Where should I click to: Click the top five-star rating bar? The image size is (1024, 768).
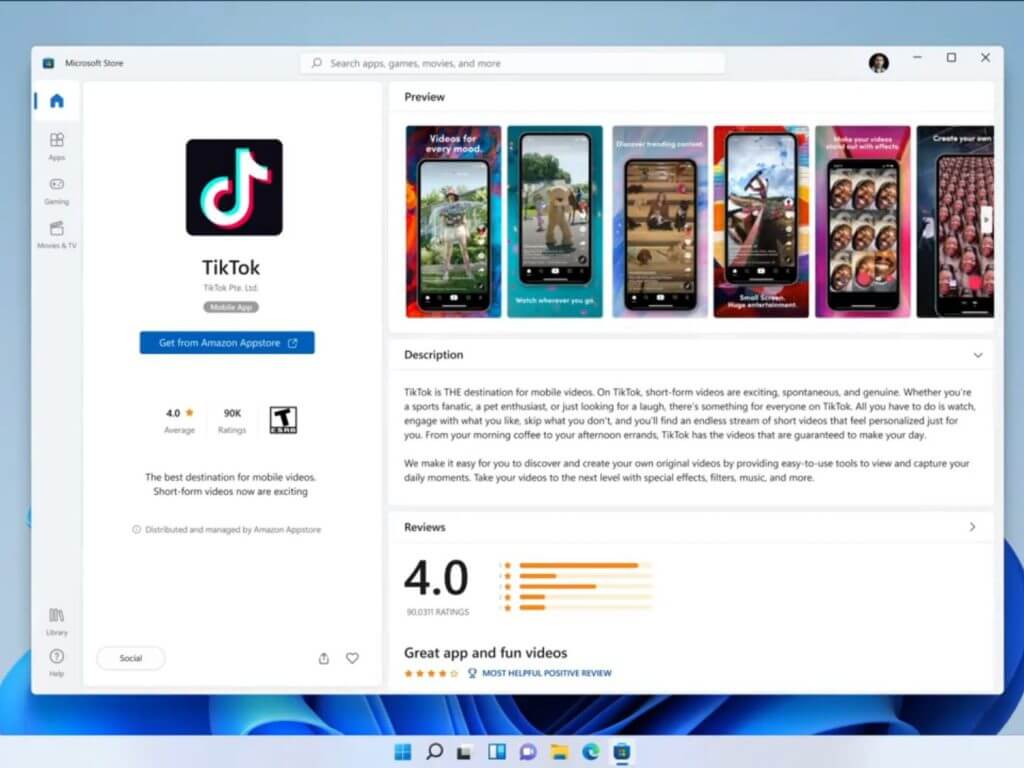point(586,566)
